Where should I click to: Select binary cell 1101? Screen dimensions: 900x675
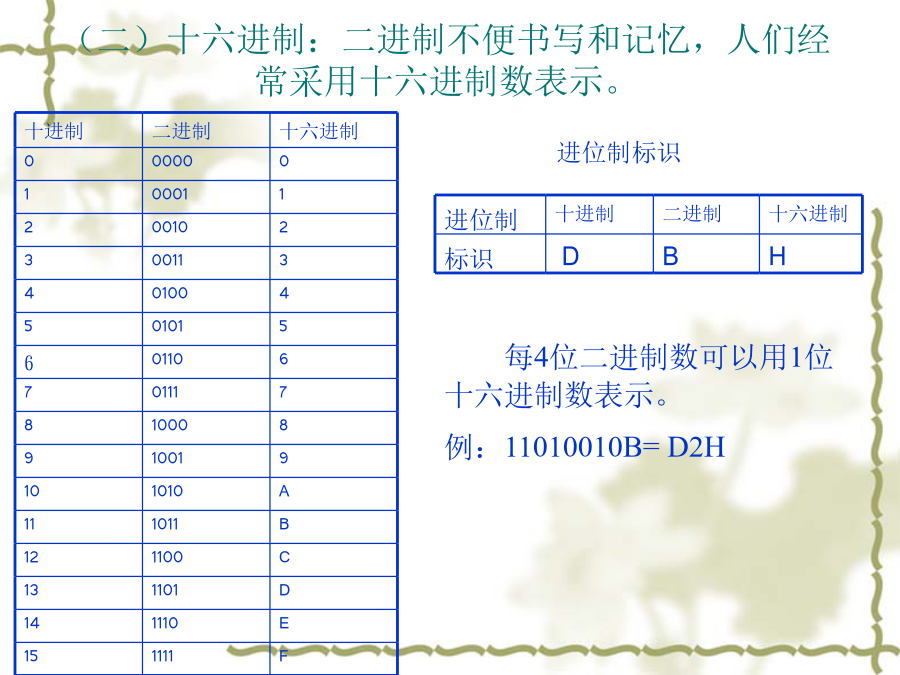click(x=206, y=593)
